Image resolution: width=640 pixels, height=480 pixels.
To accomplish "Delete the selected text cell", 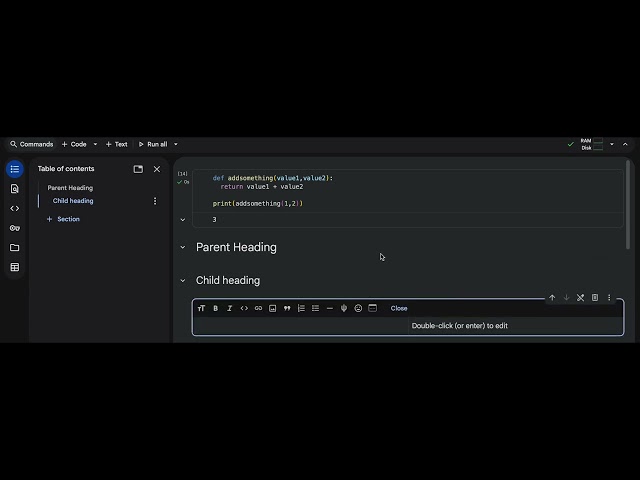I will [595, 298].
